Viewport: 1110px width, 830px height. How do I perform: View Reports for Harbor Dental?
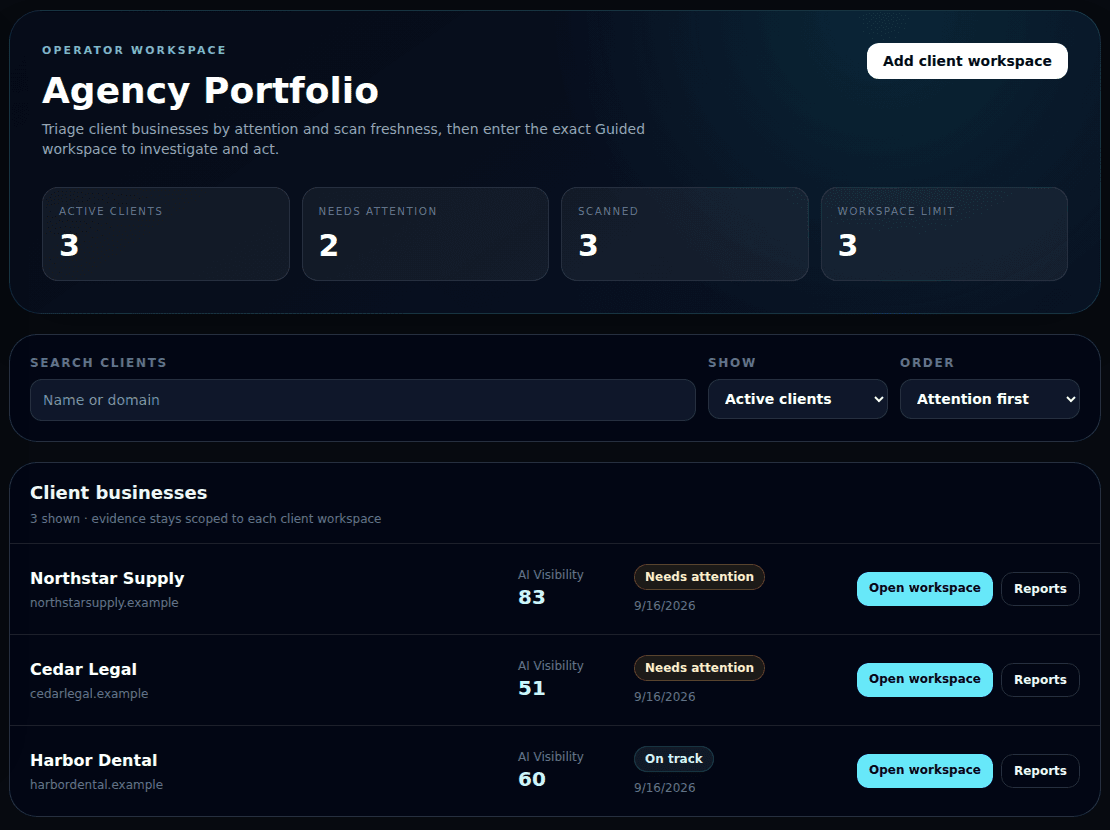pos(1040,771)
